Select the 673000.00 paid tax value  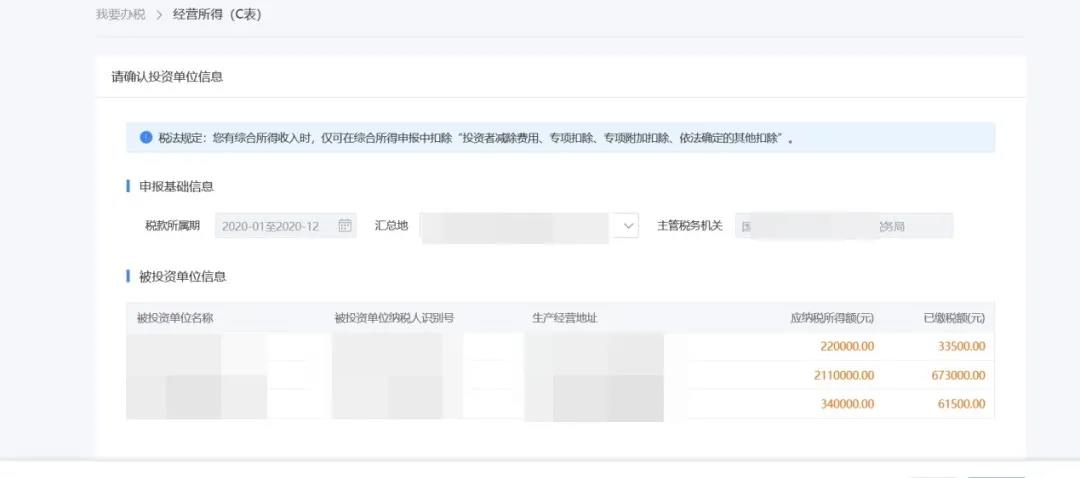(x=959, y=375)
